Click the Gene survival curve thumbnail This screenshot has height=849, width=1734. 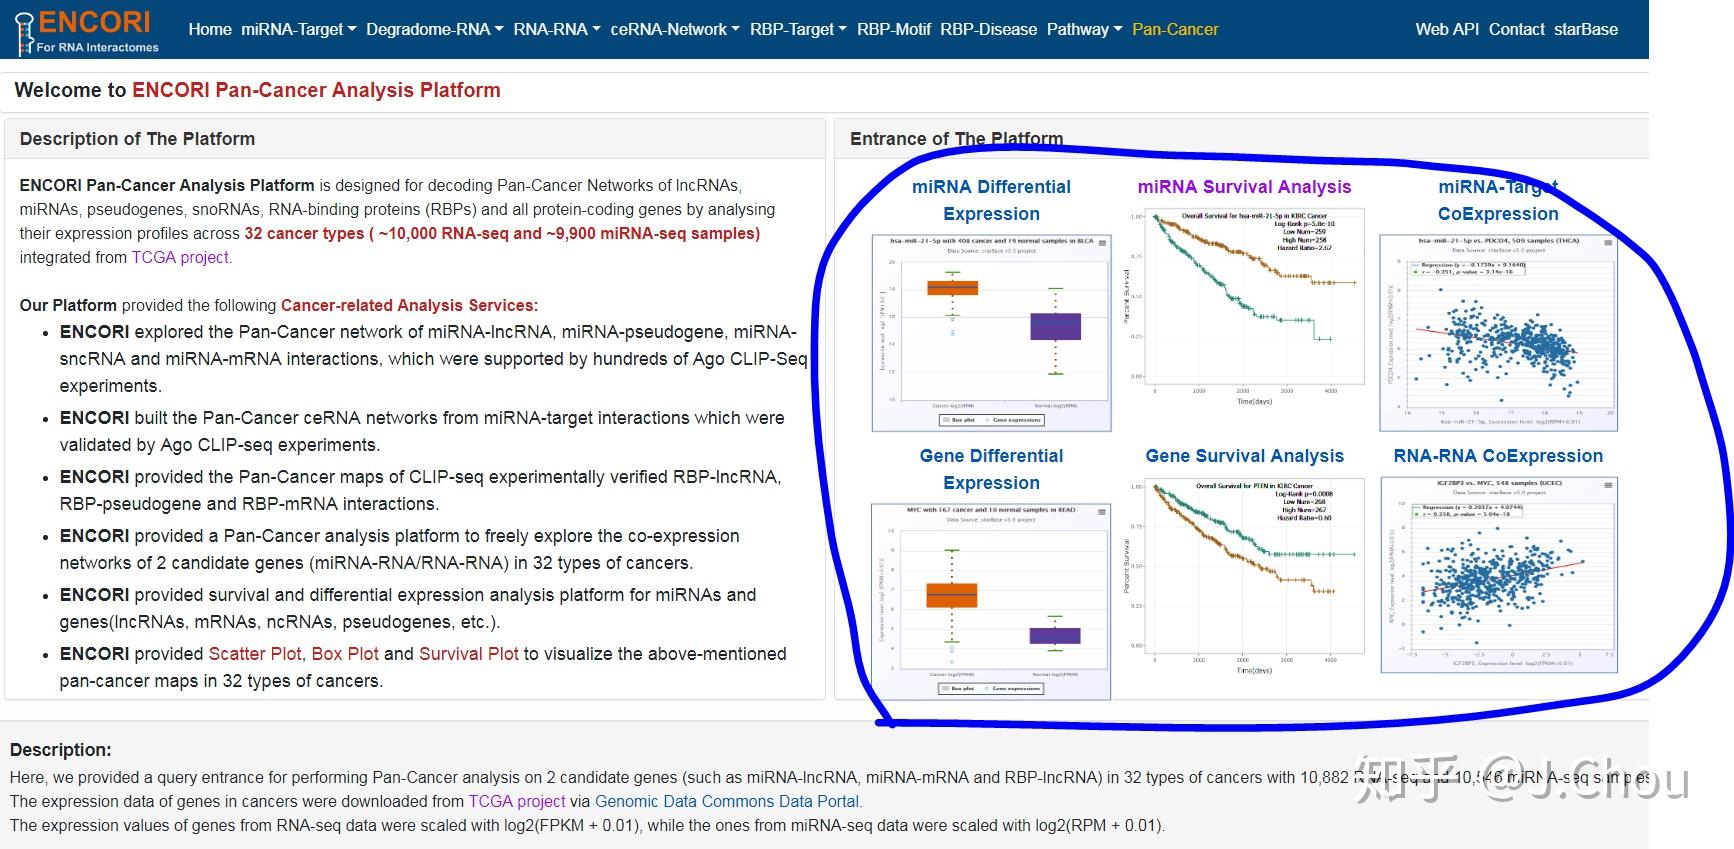pos(1244,578)
